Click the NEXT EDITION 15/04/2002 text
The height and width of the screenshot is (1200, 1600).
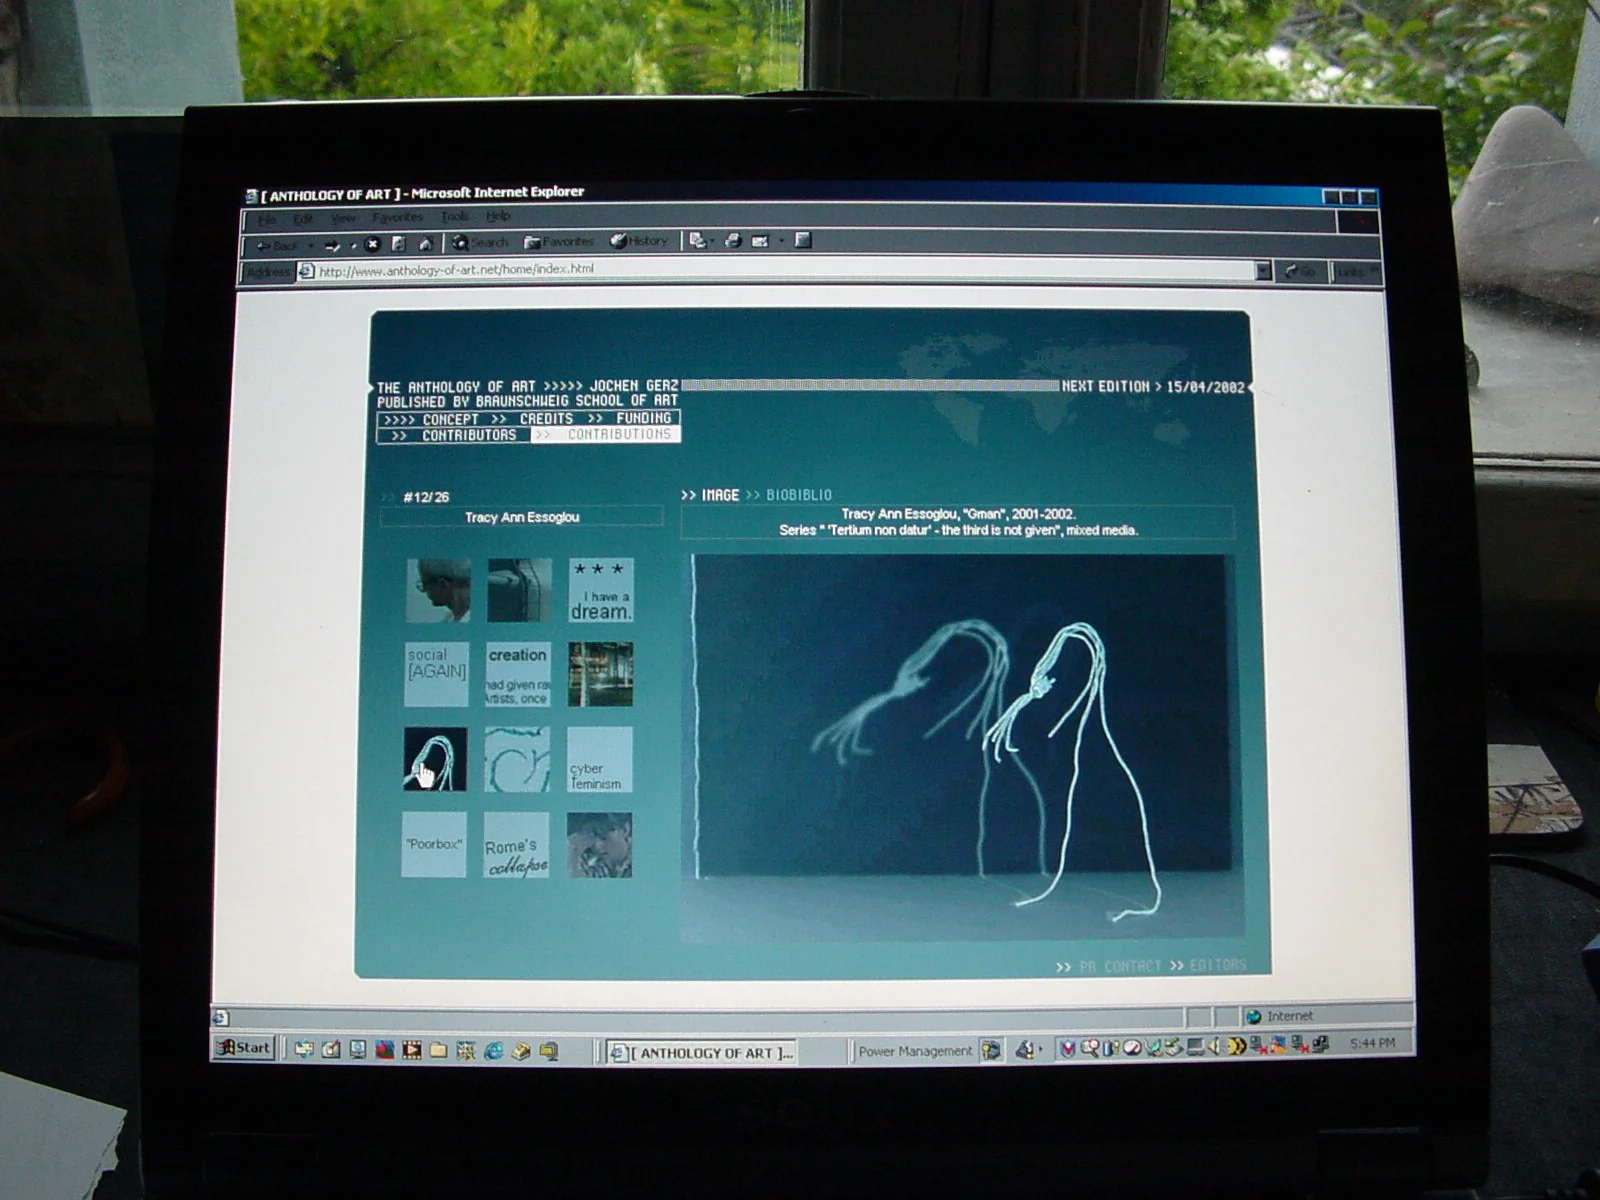[1153, 386]
